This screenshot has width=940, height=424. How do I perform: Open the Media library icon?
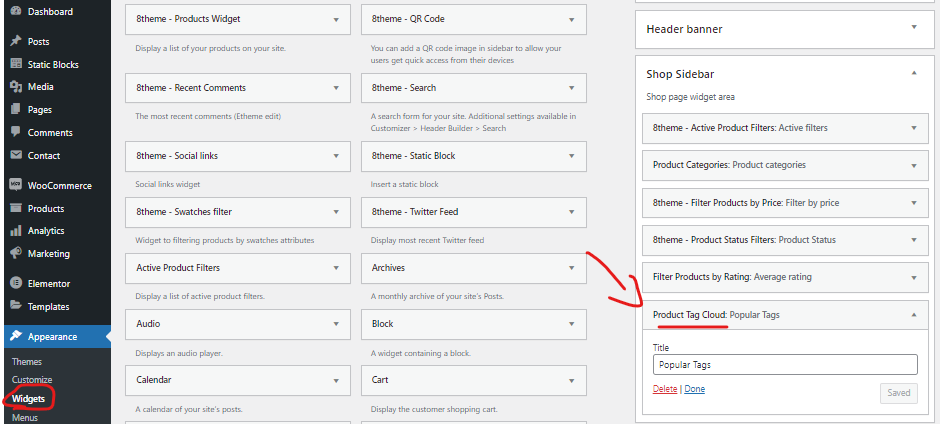16,87
